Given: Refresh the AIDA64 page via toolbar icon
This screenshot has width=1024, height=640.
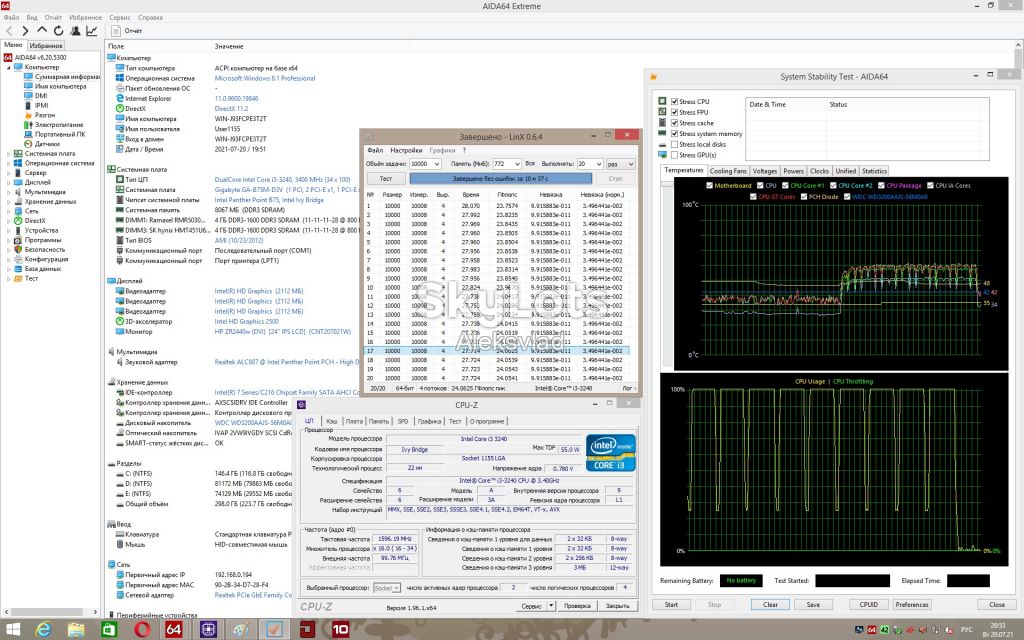Looking at the screenshot, I should (58, 31).
